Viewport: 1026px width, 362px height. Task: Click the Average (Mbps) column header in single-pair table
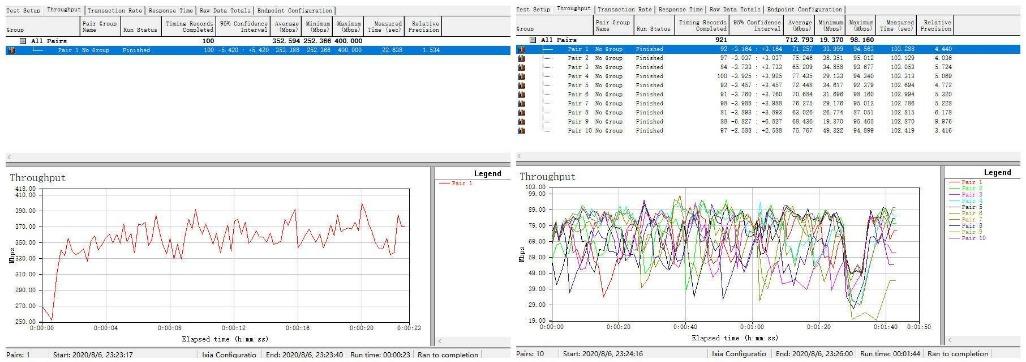point(285,26)
